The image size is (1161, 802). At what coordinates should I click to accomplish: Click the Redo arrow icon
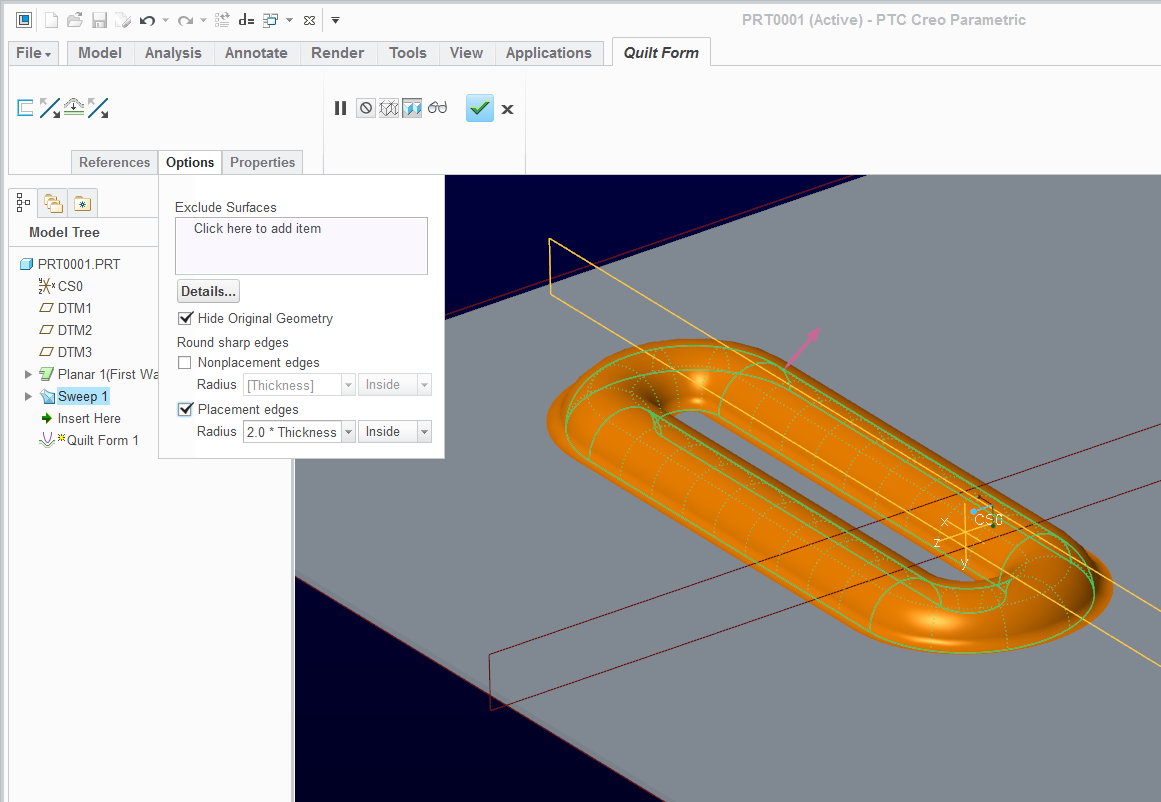[x=186, y=20]
